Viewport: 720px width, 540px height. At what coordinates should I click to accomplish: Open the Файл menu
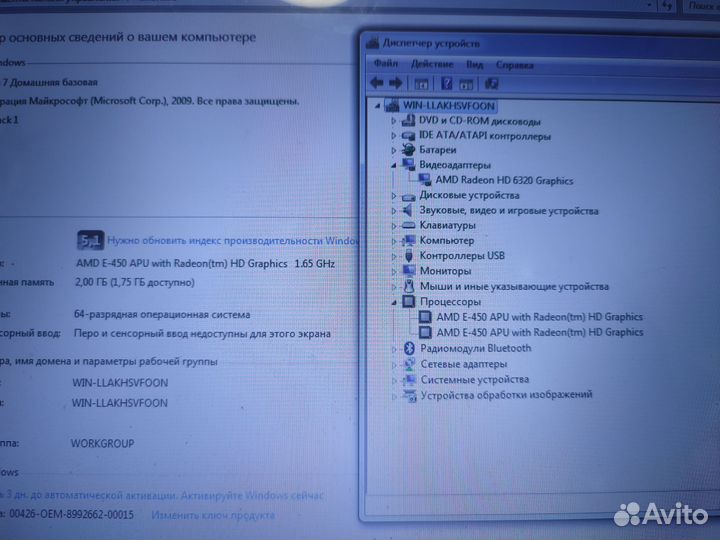click(386, 63)
